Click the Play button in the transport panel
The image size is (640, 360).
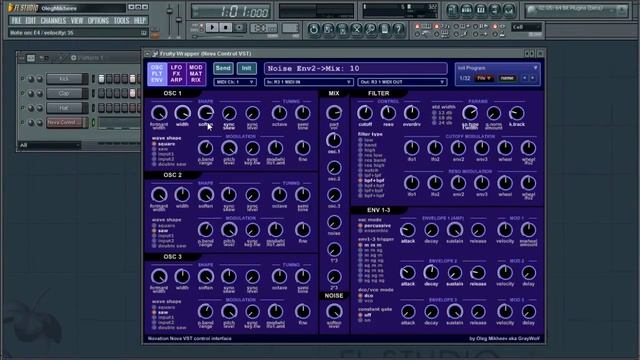click(x=212, y=28)
